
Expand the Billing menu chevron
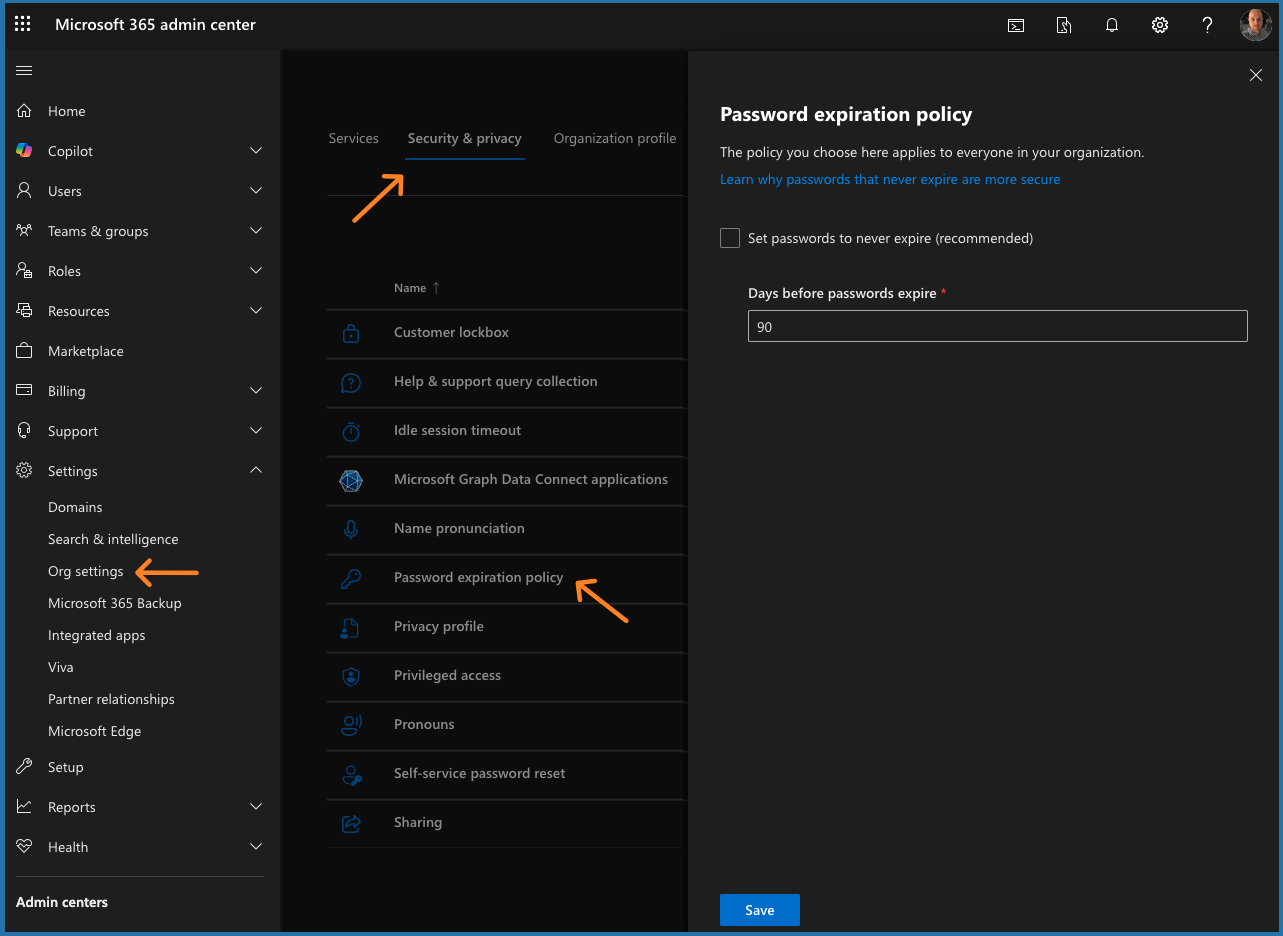pyautogui.click(x=256, y=391)
